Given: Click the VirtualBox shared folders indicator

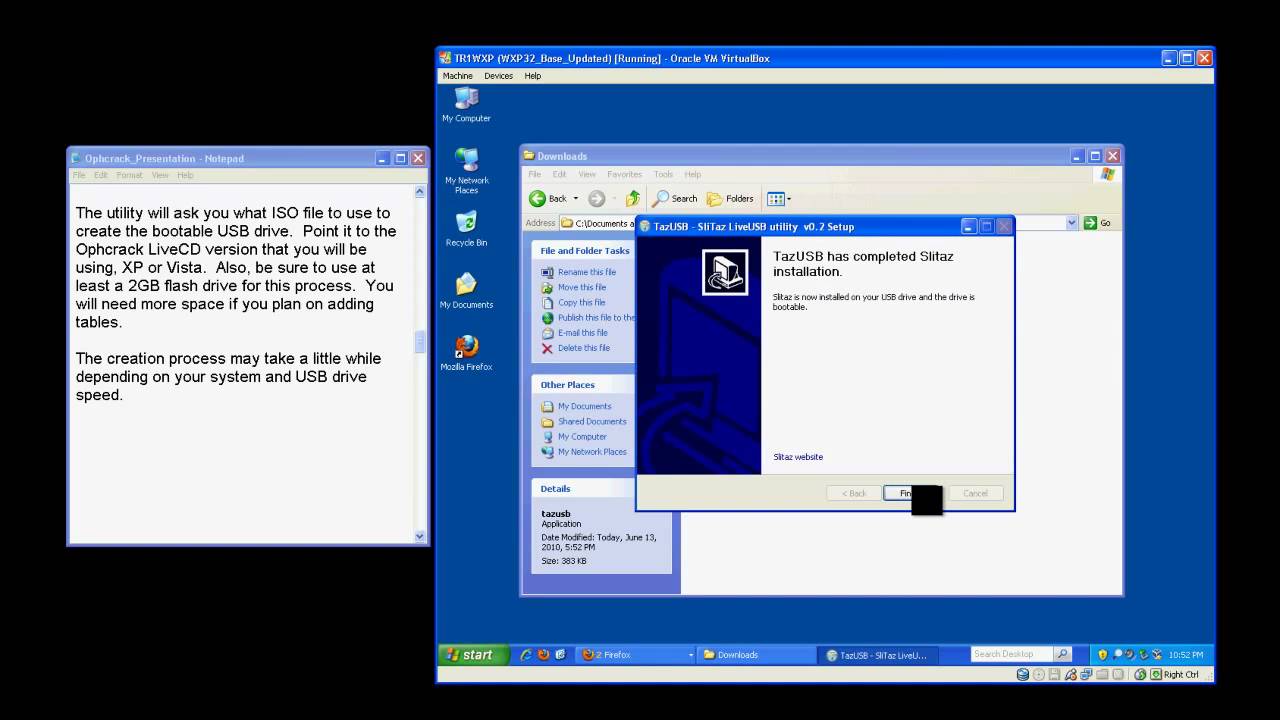Looking at the screenshot, I should [x=1103, y=674].
